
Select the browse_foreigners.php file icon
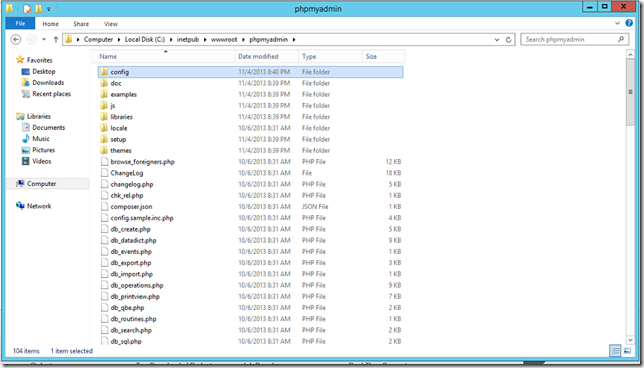click(x=104, y=161)
